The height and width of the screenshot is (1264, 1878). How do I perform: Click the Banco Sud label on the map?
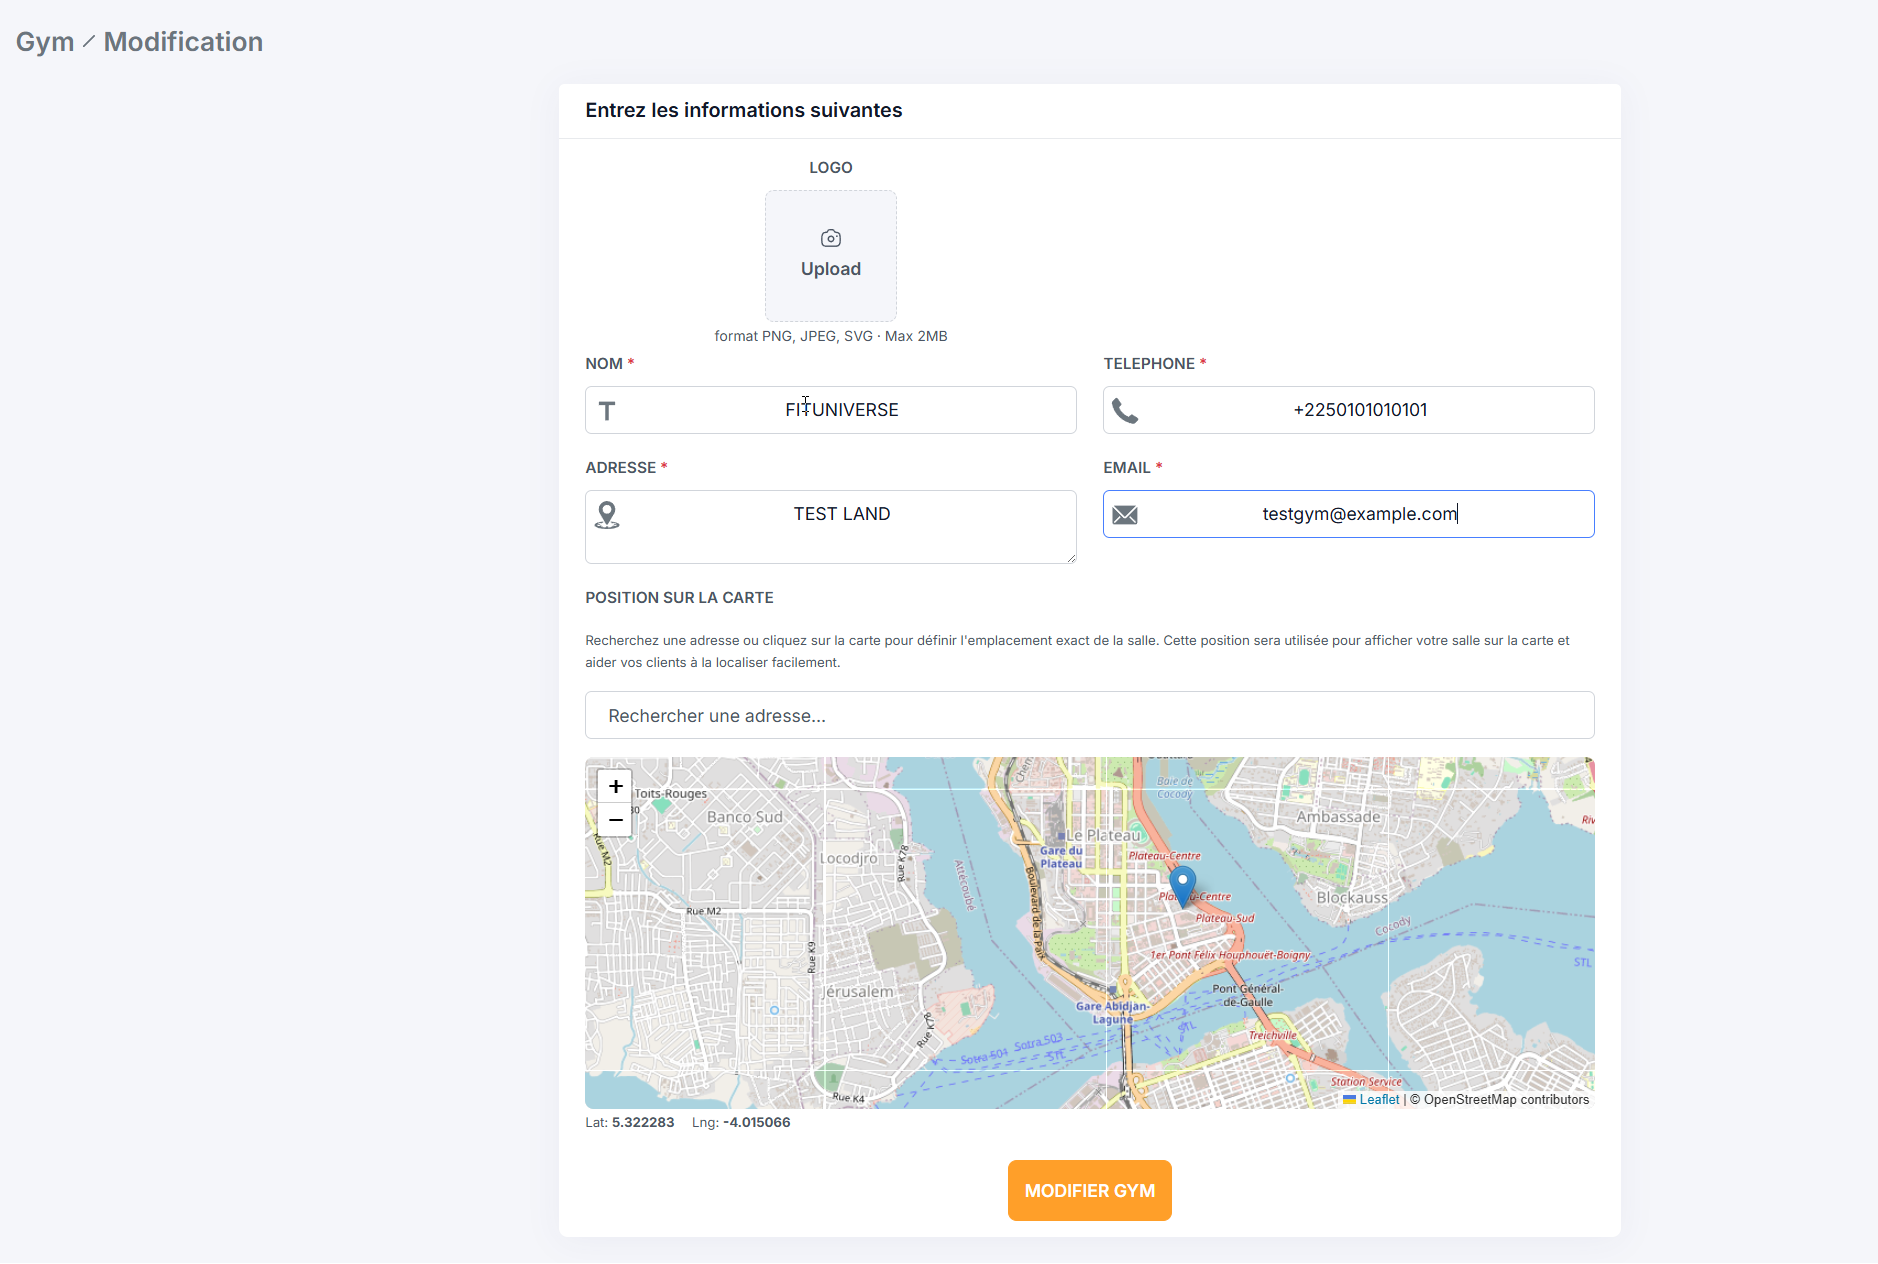[745, 817]
